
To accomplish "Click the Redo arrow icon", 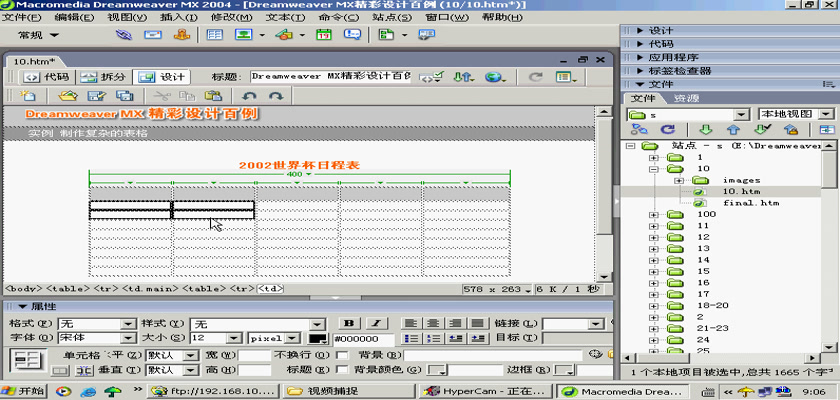I will pyautogui.click(x=276, y=96).
